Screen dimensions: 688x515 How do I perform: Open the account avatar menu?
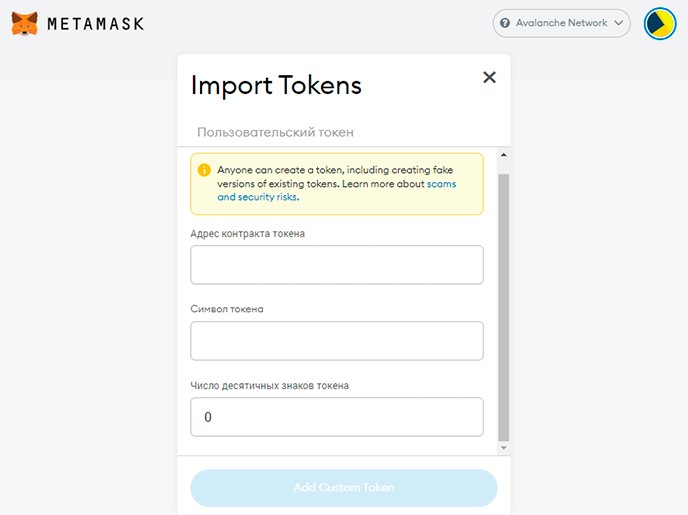[x=660, y=23]
